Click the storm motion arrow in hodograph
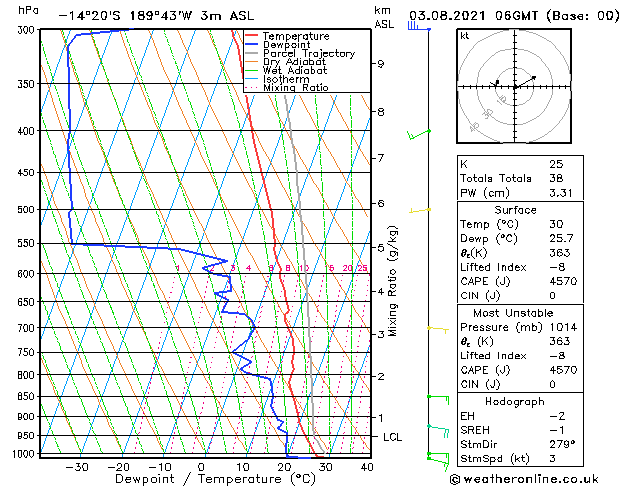Screen dimensions: 629x486 pyautogui.click(x=526, y=81)
